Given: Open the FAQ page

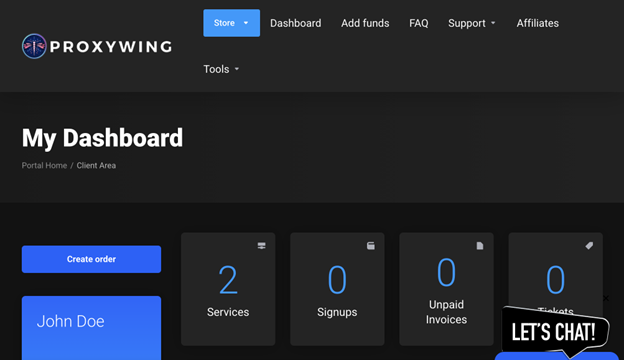Looking at the screenshot, I should point(419,23).
